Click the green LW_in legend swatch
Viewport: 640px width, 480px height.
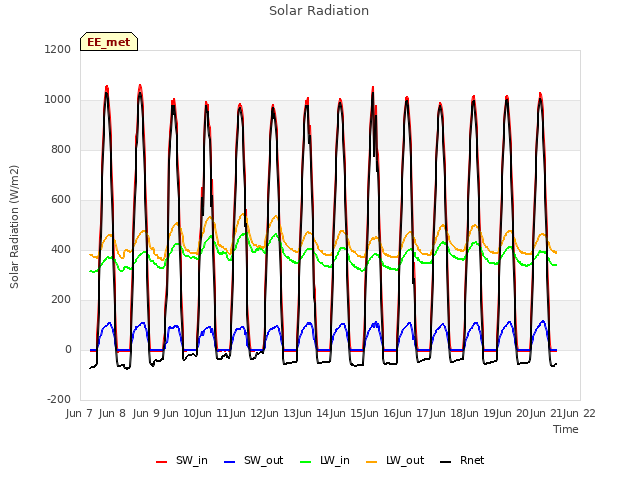click(306, 462)
